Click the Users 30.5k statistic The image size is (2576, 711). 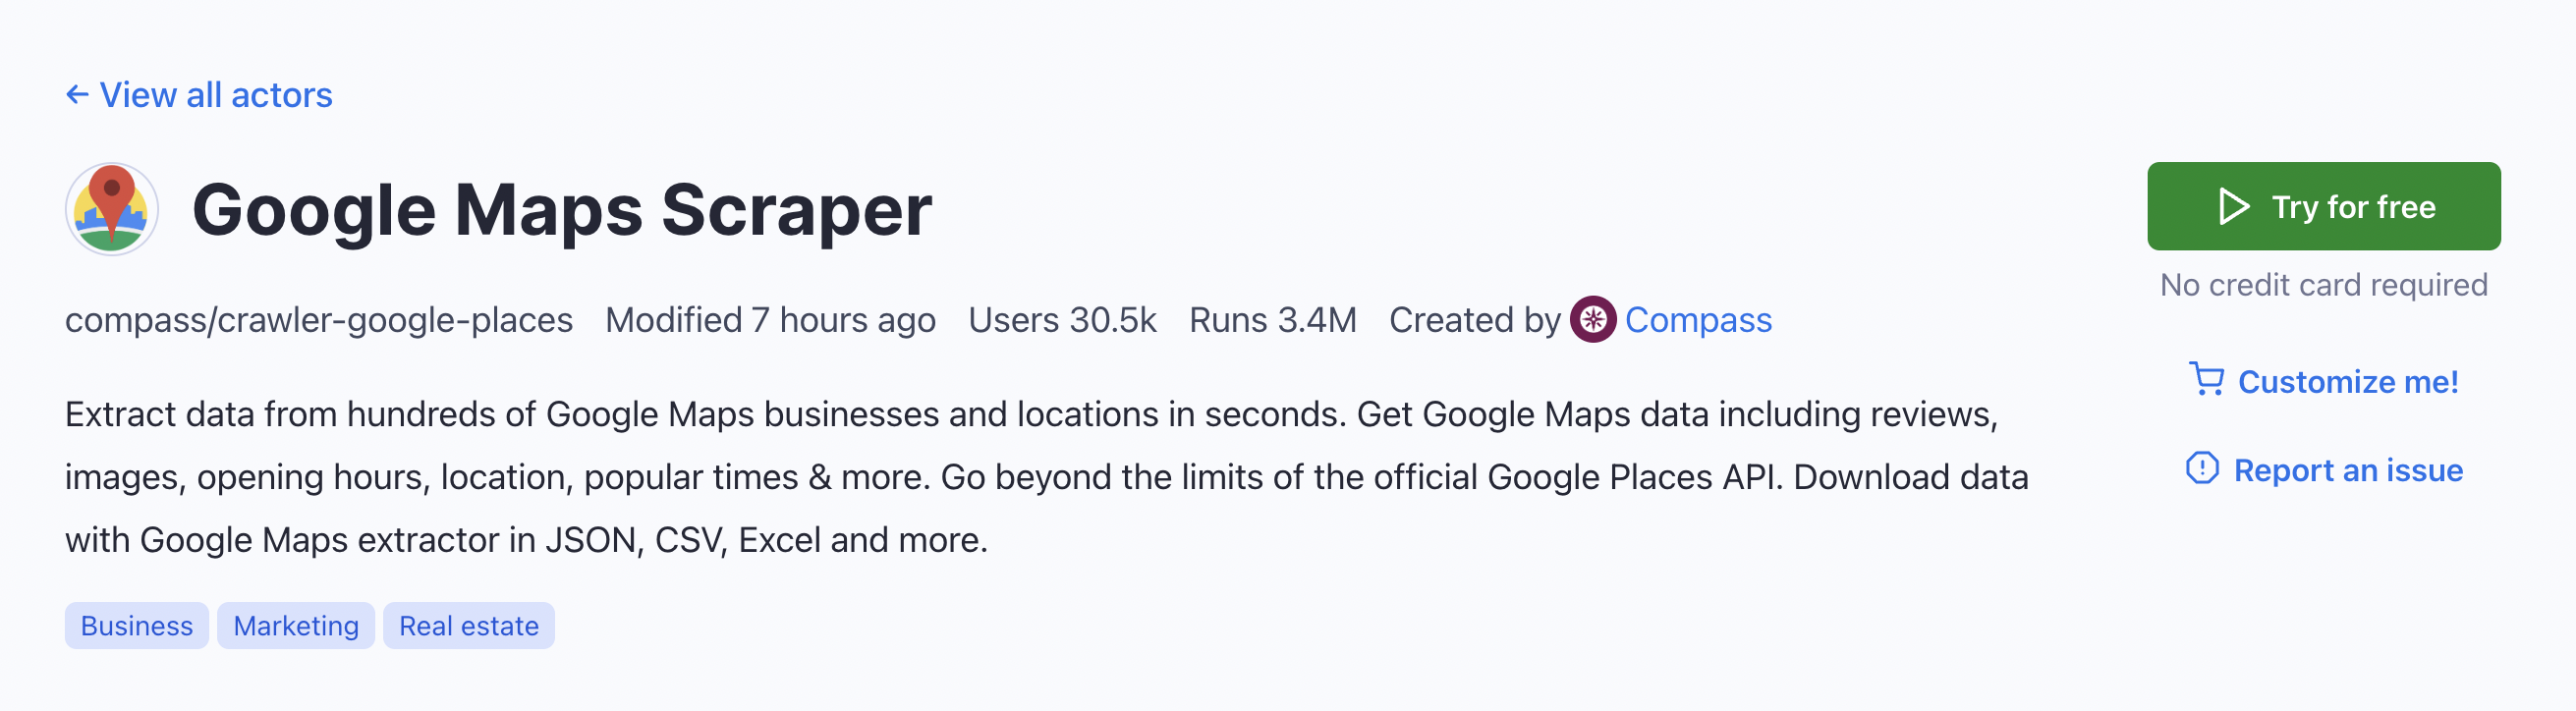tap(1062, 320)
